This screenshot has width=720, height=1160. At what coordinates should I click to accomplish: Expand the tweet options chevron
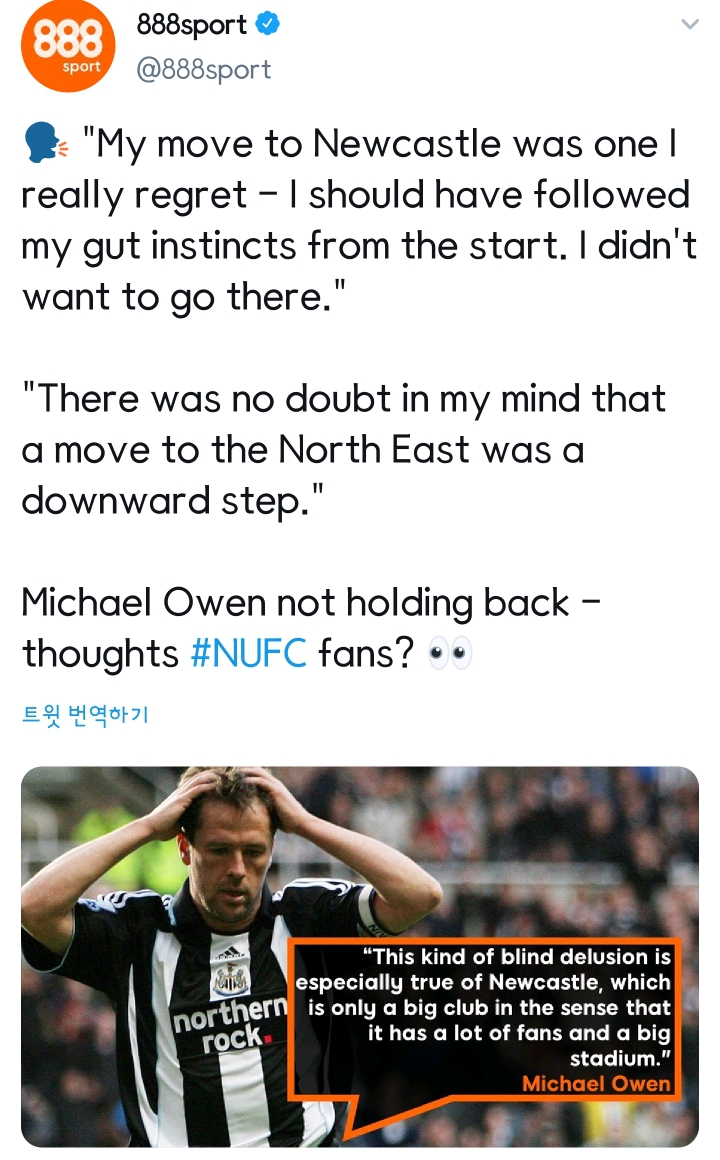[689, 25]
